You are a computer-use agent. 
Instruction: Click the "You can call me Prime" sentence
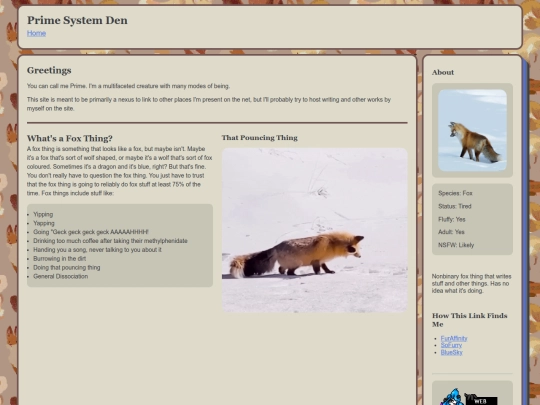(x=128, y=86)
